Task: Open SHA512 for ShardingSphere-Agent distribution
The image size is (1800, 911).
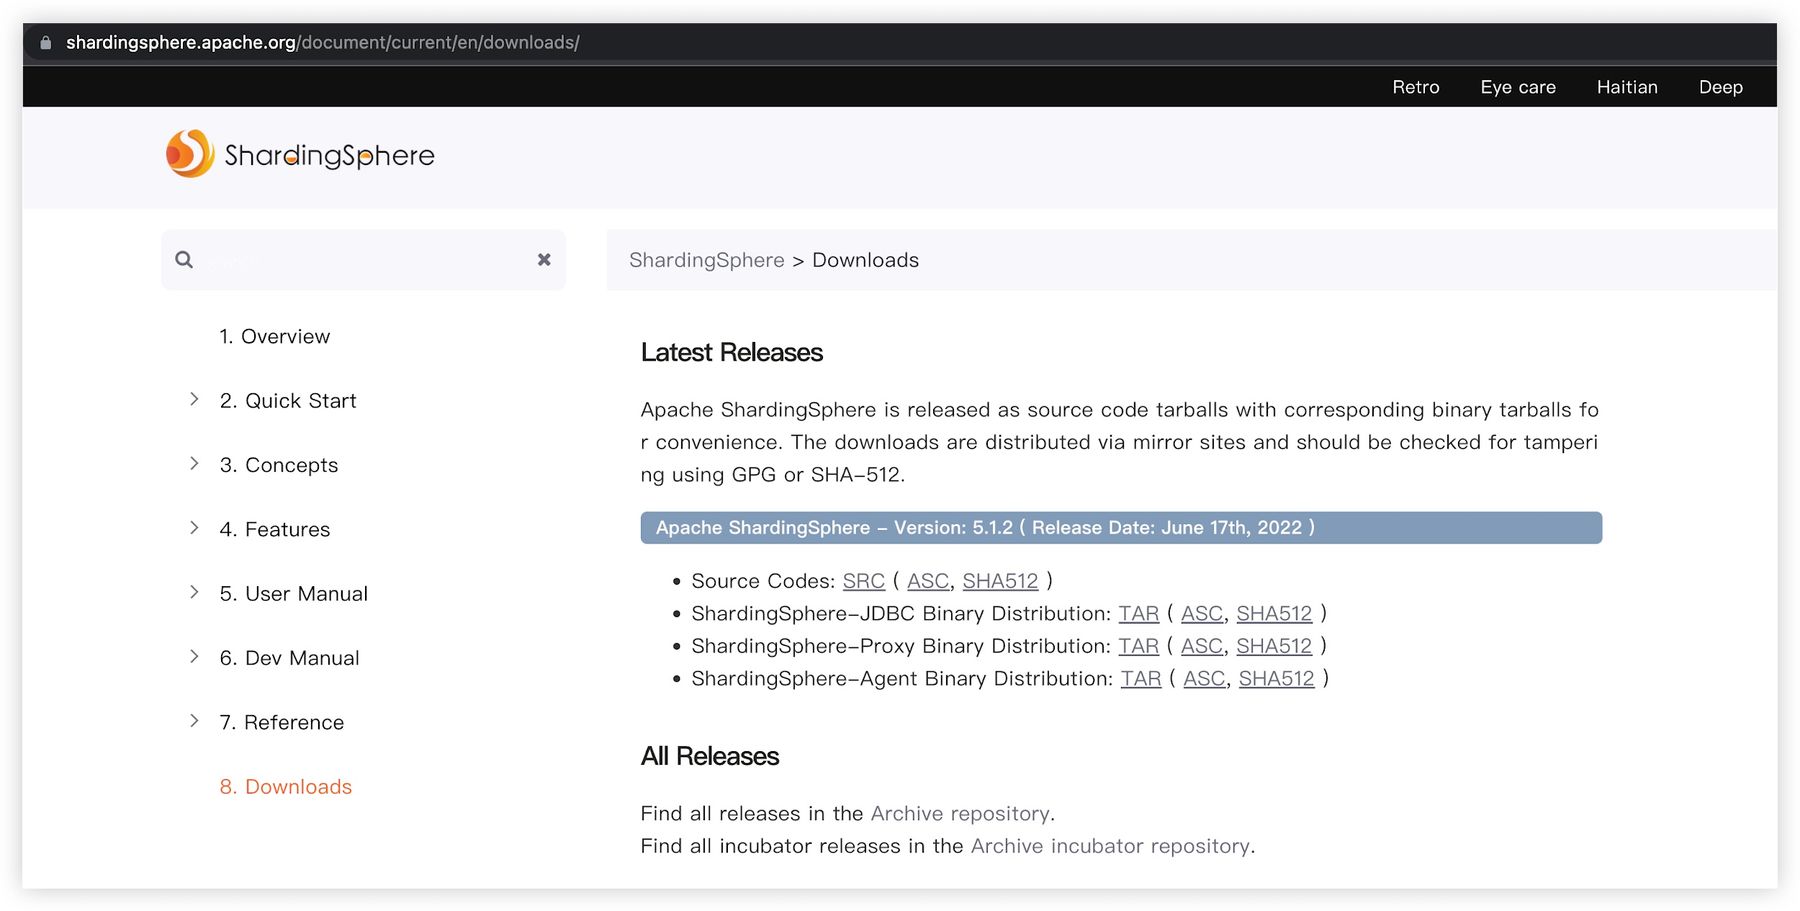Action: (x=1276, y=679)
